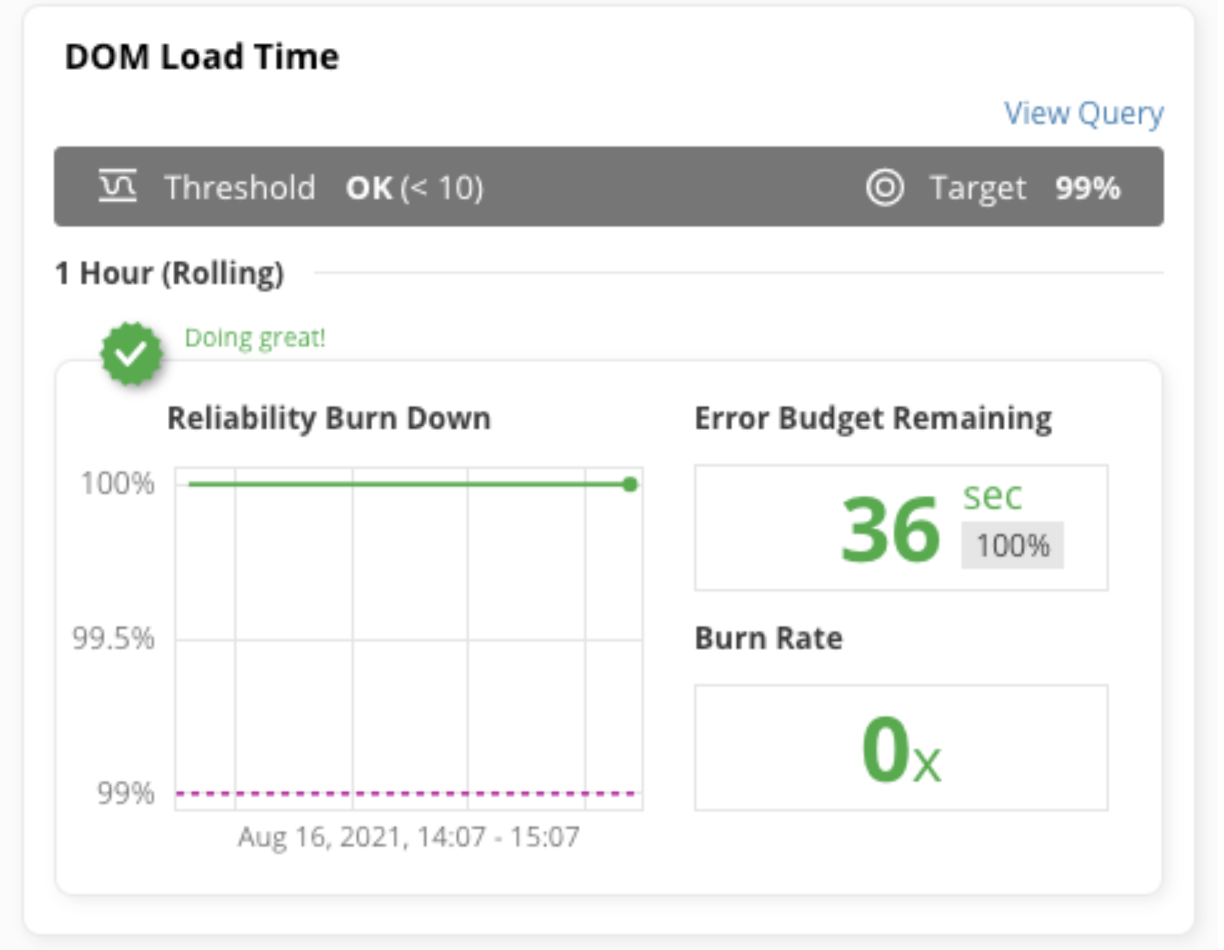The width and height of the screenshot is (1224, 950).
Task: Click the OK (< 10) threshold status
Action: (415, 188)
